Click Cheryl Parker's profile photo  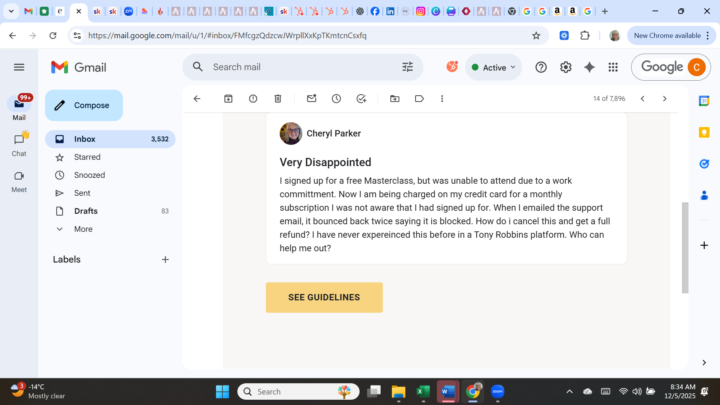click(x=291, y=134)
